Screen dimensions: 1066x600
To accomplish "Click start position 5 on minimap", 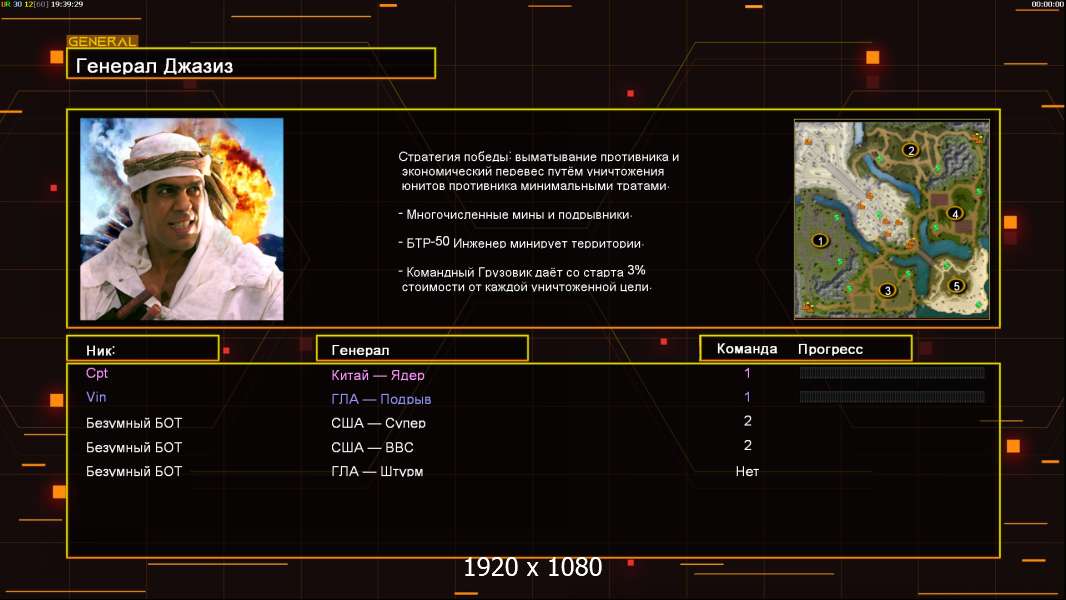I will point(957,285).
